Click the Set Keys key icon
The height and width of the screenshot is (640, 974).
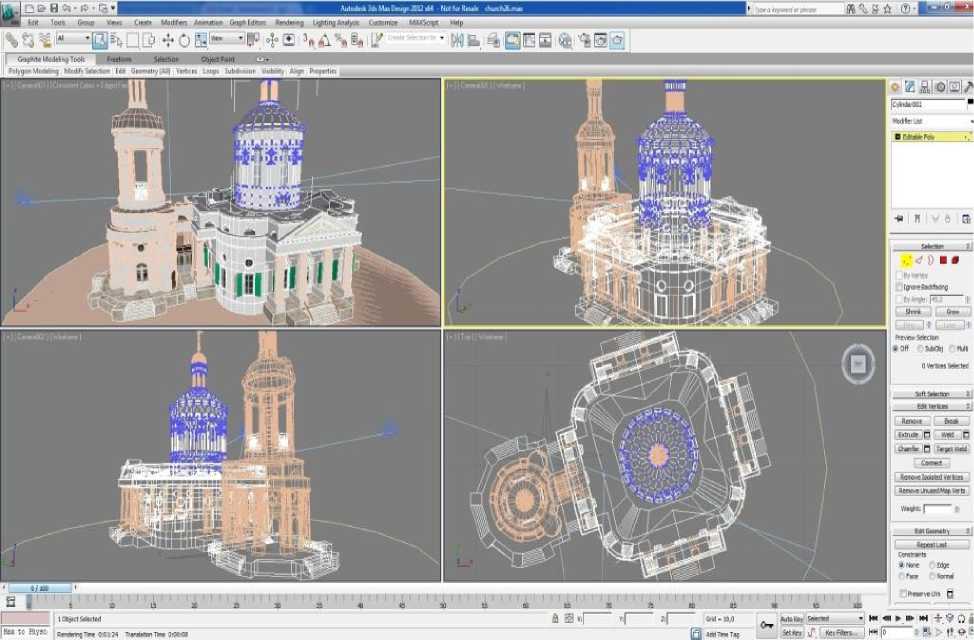coord(767,625)
